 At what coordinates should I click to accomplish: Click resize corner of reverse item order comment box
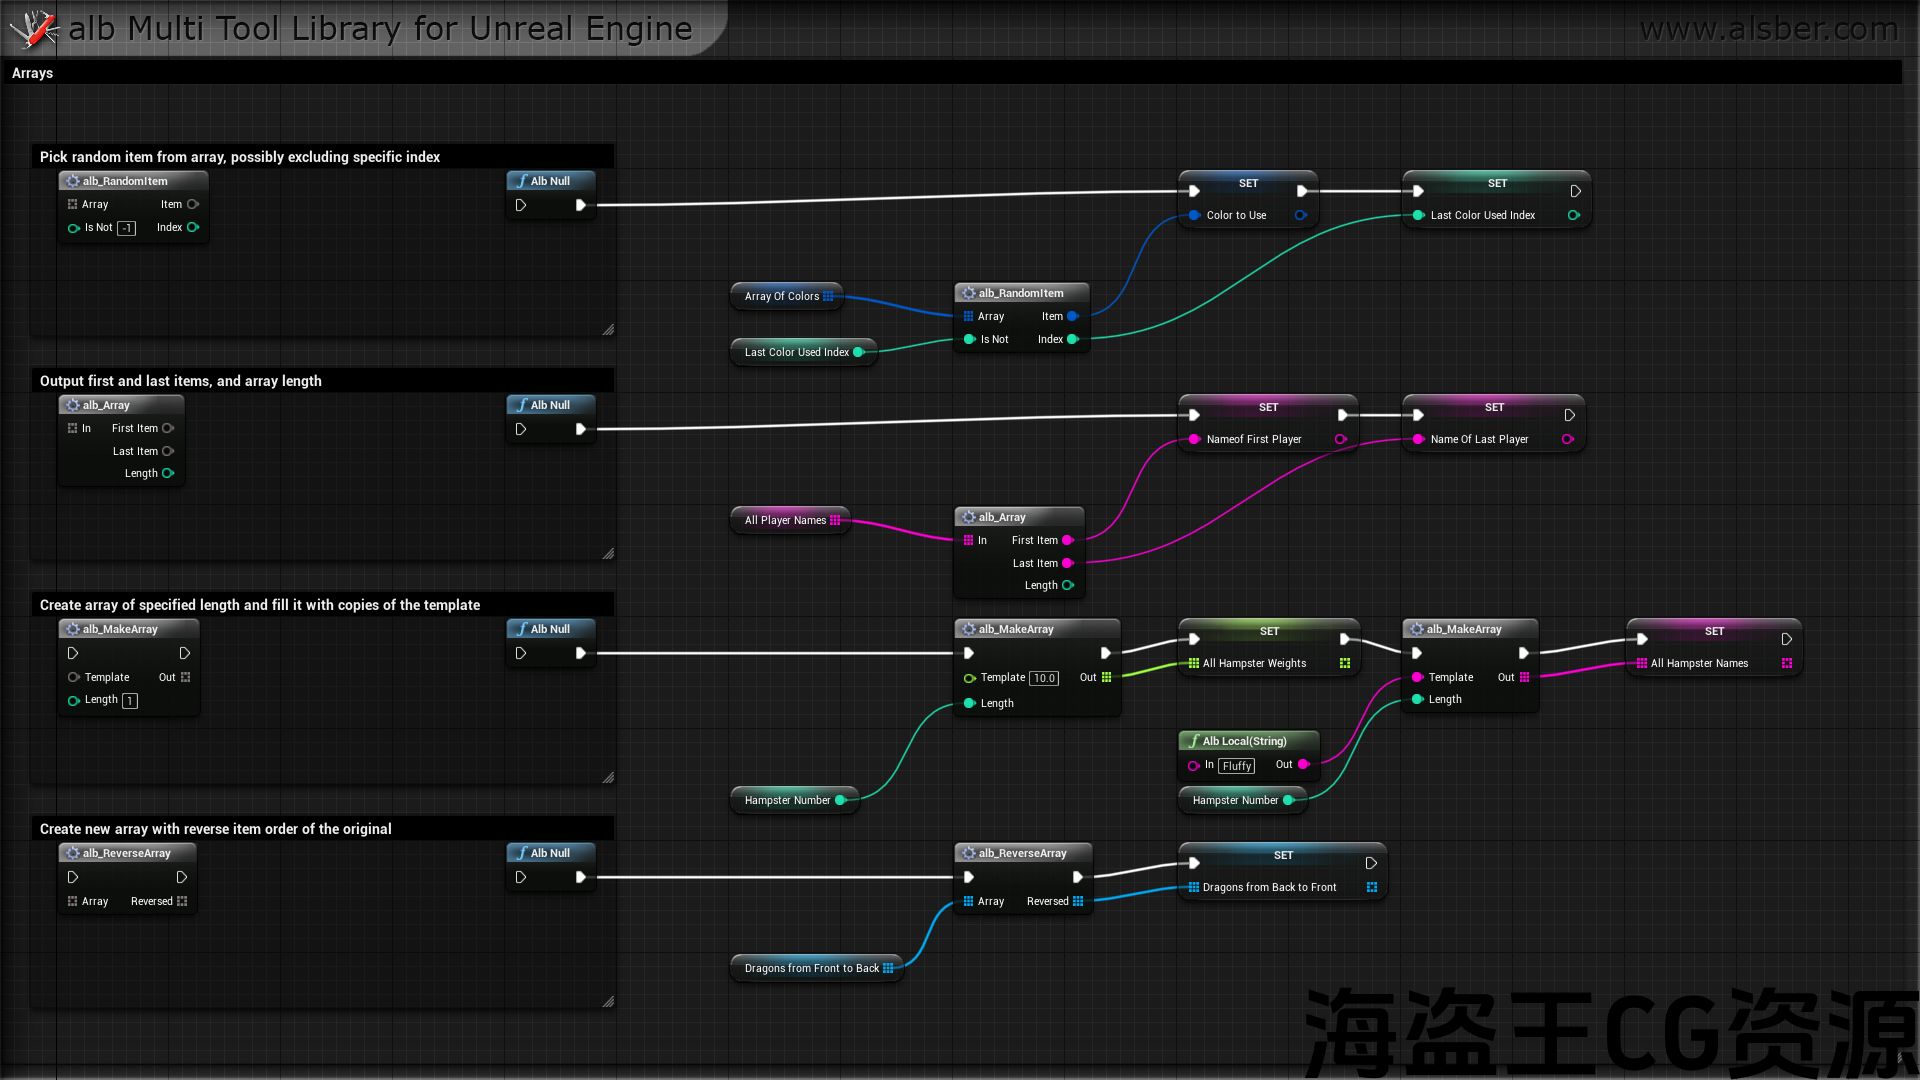pyautogui.click(x=608, y=1001)
